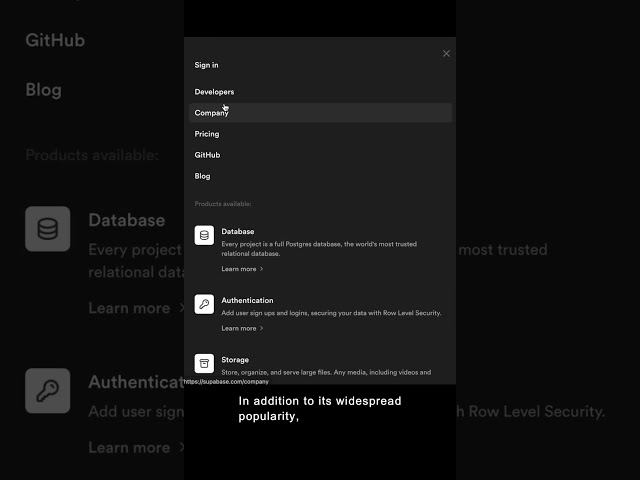This screenshot has height=480, width=640.
Task: Click the supabase.com/company status URL
Action: pos(226,382)
